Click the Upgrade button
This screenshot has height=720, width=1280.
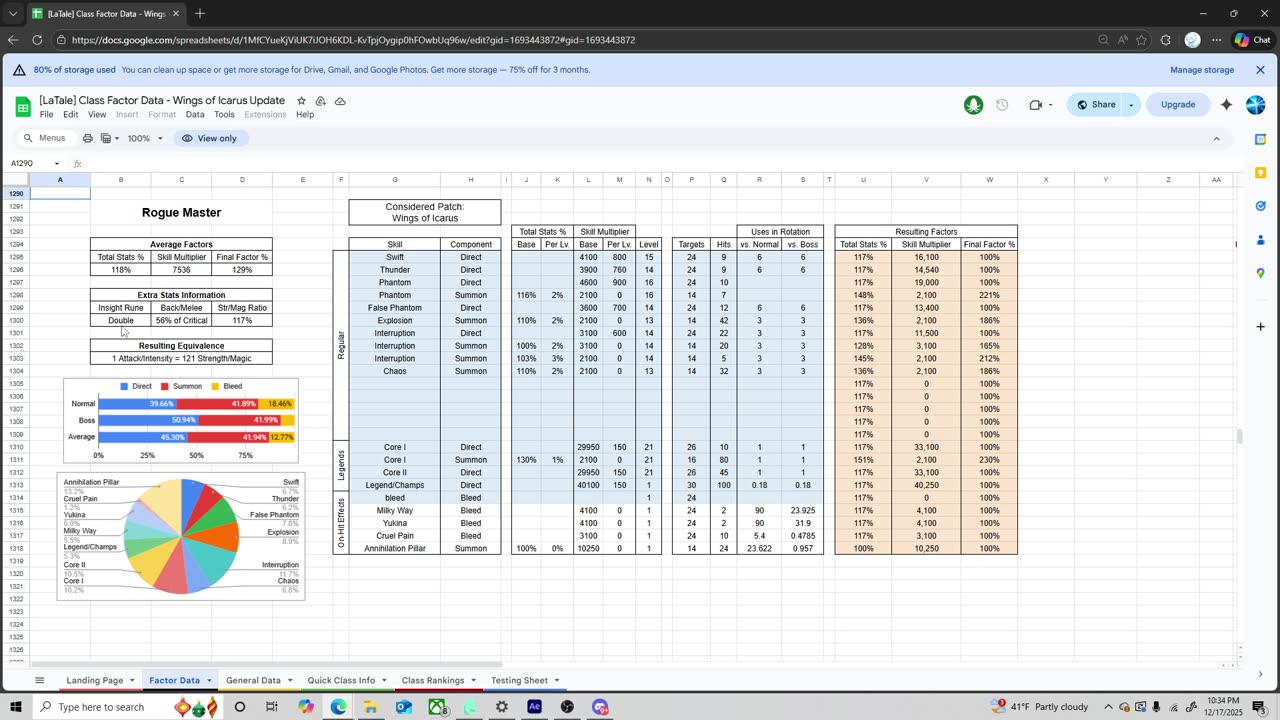[1177, 105]
